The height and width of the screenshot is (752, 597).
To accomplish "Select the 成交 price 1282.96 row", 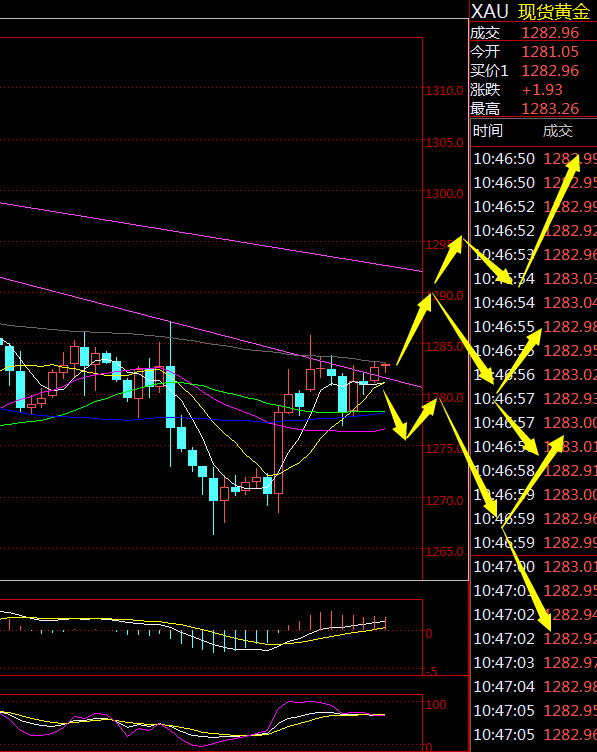I will pos(533,33).
